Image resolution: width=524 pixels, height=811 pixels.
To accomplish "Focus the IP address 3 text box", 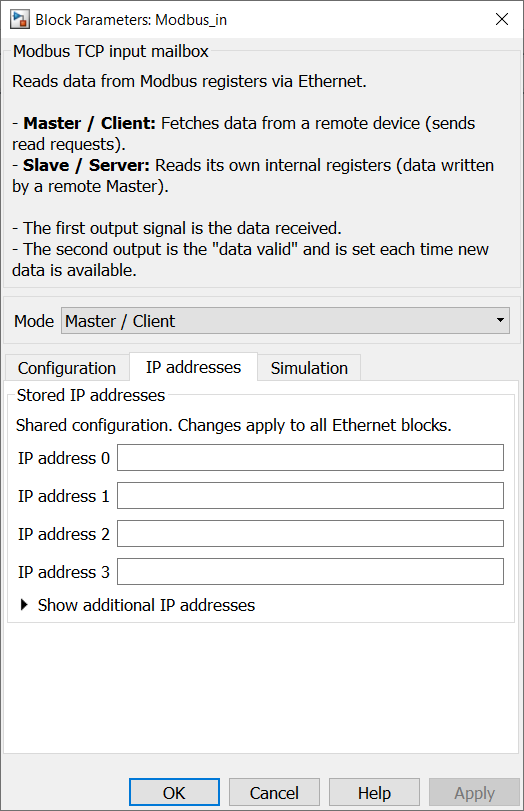I will click(310, 572).
